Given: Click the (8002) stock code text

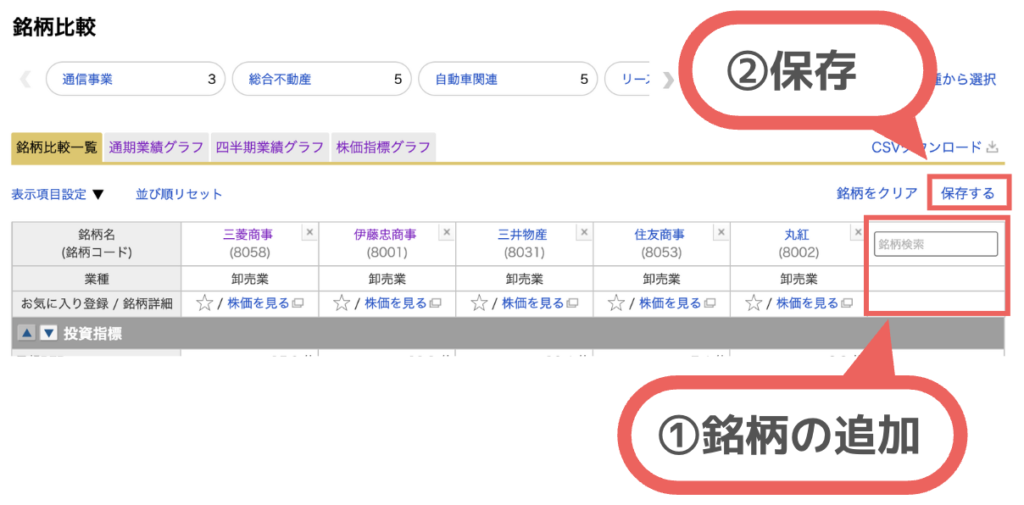Looking at the screenshot, I should pos(799,252).
